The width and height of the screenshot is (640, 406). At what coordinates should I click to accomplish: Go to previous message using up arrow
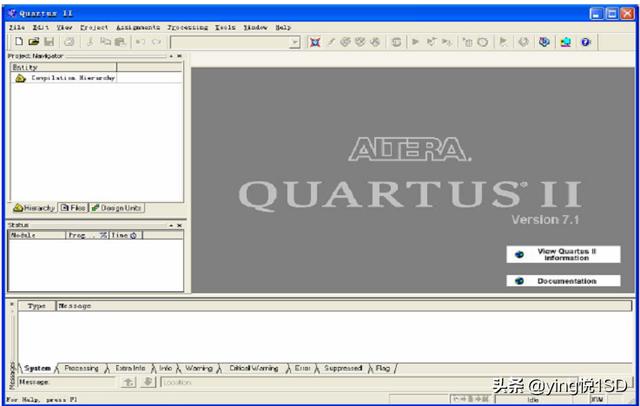(128, 382)
